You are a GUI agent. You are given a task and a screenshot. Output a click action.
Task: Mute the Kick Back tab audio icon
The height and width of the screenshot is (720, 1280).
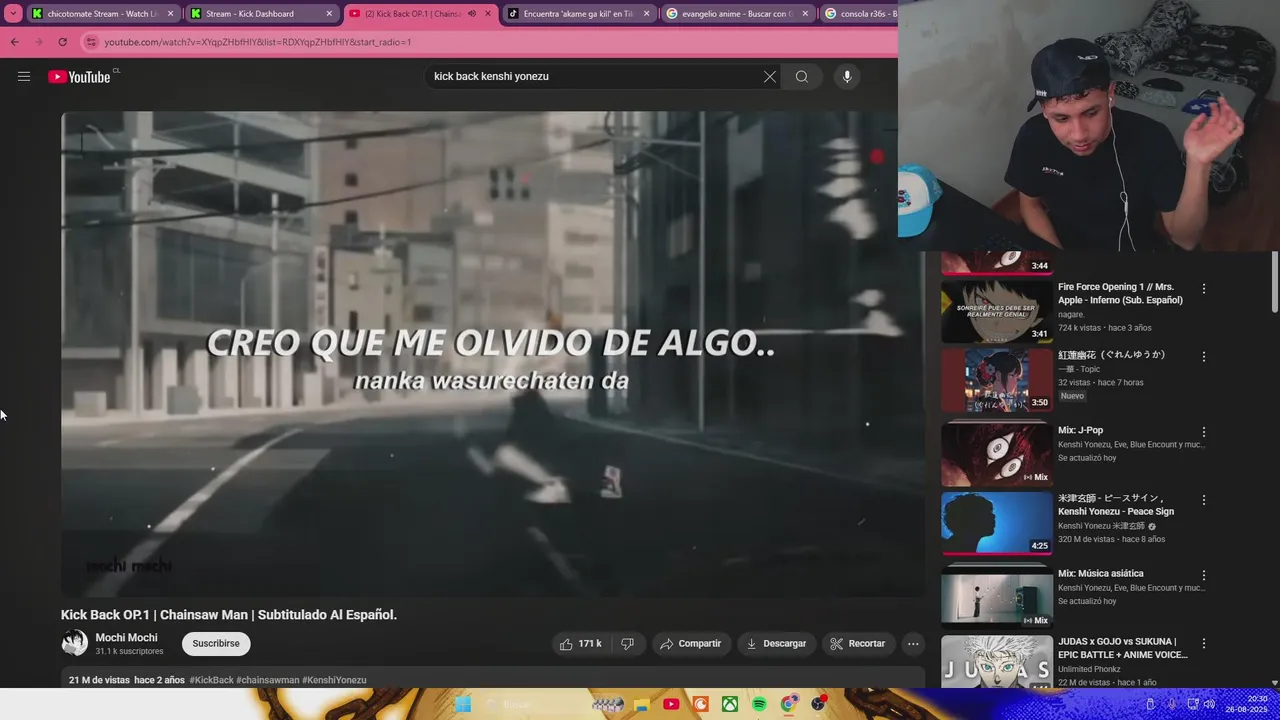click(472, 14)
